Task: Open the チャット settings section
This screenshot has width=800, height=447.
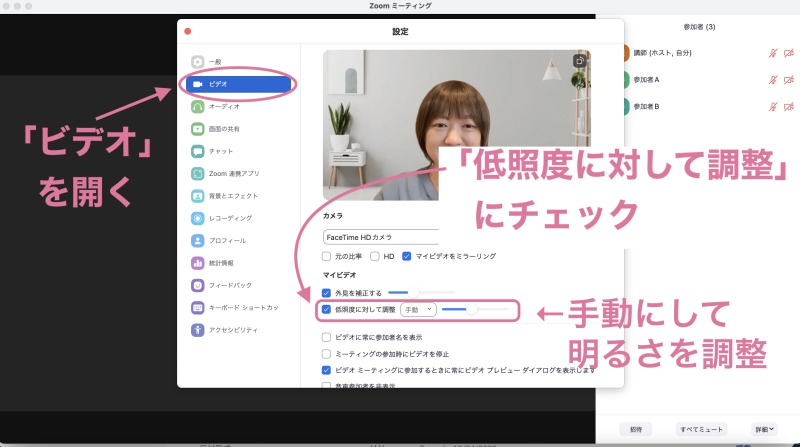Action: click(212, 152)
